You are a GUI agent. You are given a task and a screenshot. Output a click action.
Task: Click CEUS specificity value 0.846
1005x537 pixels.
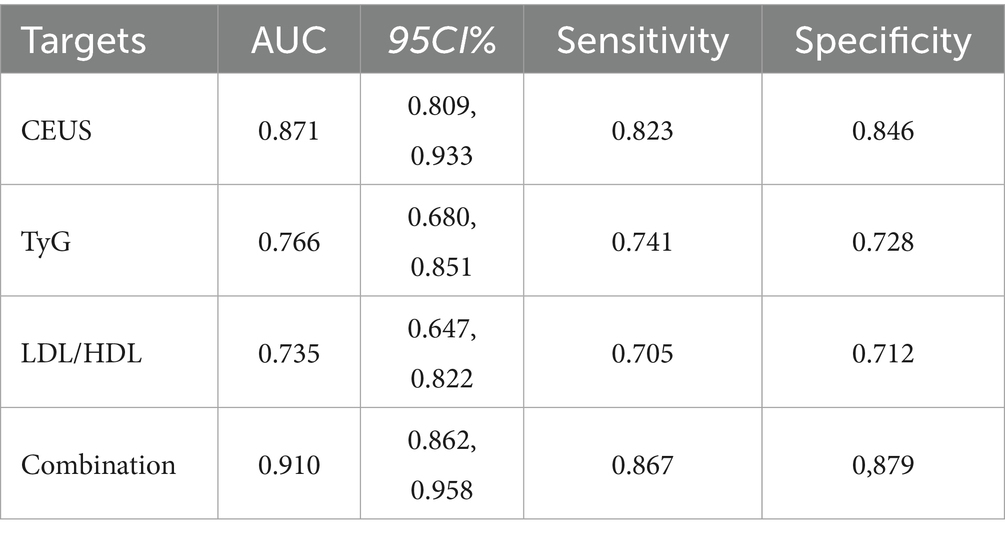[x=882, y=130]
